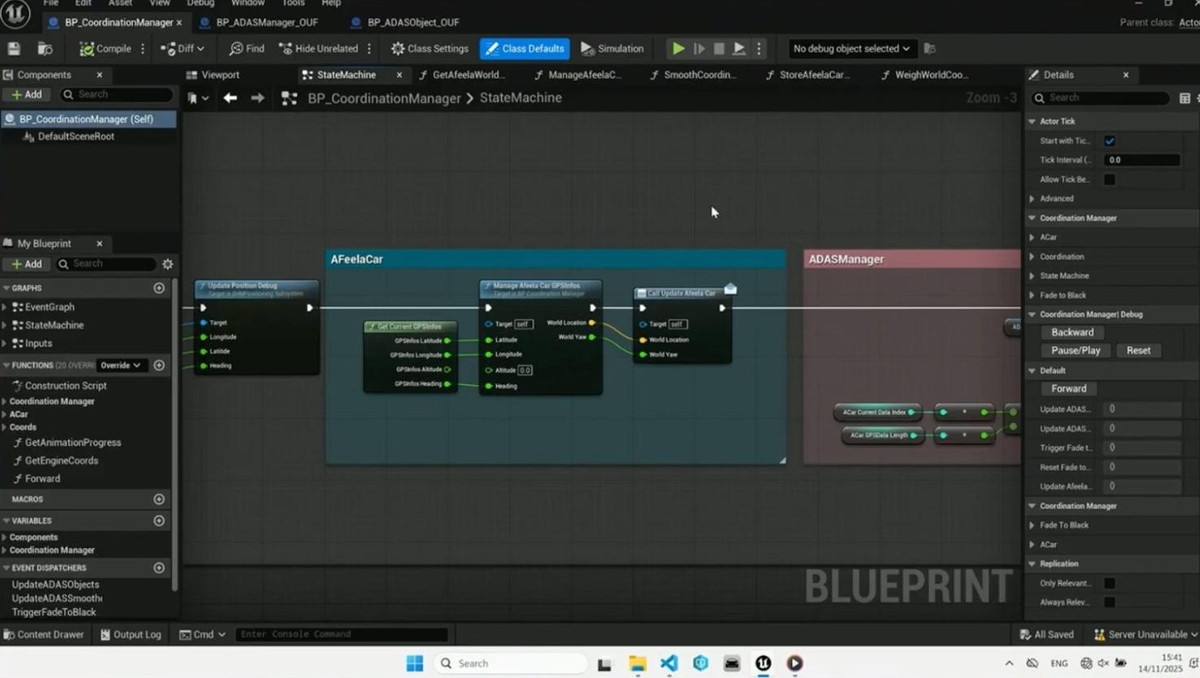1200x678 pixels.
Task: Click the Save blueprint icon
Action: click(x=14, y=48)
